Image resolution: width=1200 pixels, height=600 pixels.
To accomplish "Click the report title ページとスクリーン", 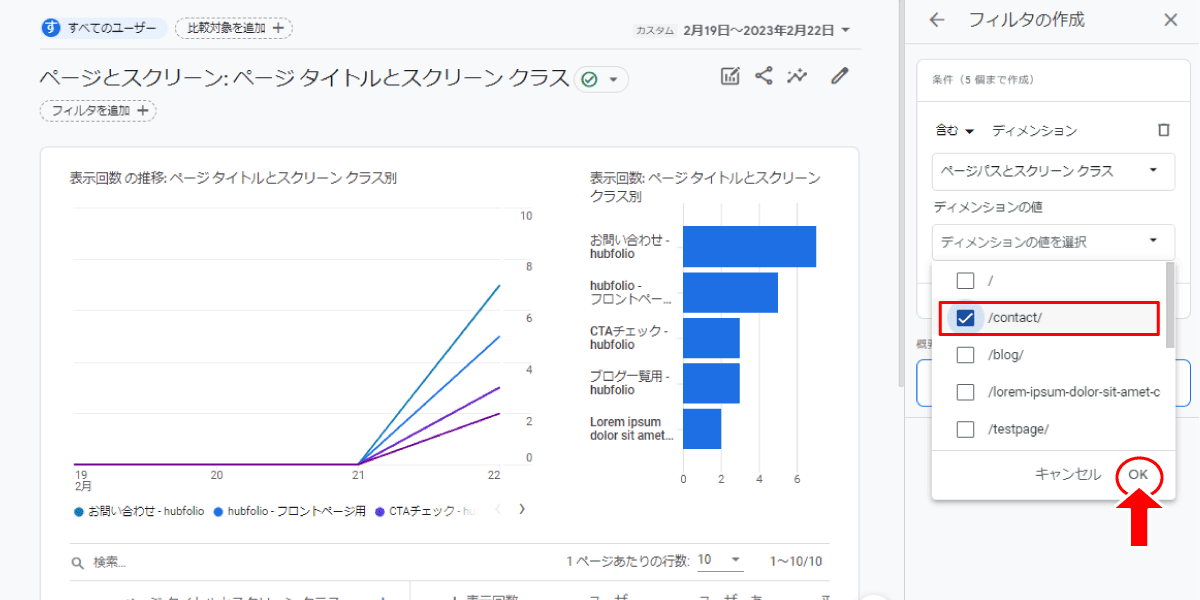I will pyautogui.click(x=304, y=78).
